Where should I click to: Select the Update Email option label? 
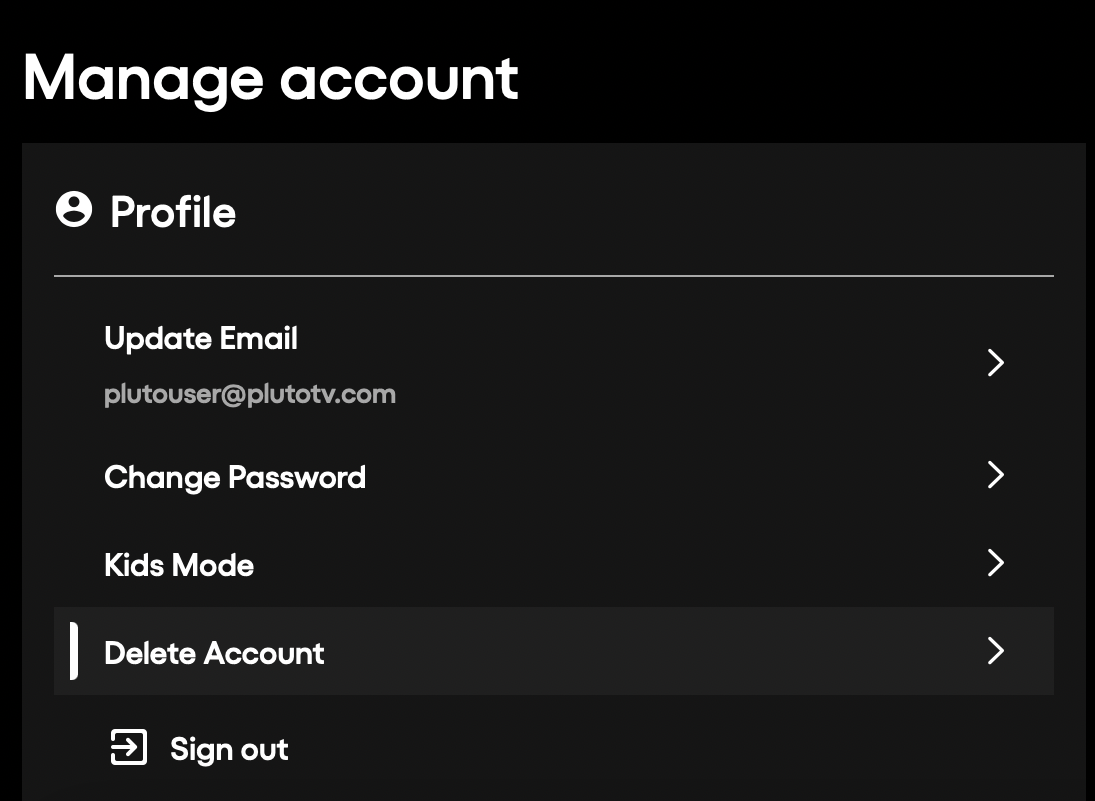pos(201,339)
